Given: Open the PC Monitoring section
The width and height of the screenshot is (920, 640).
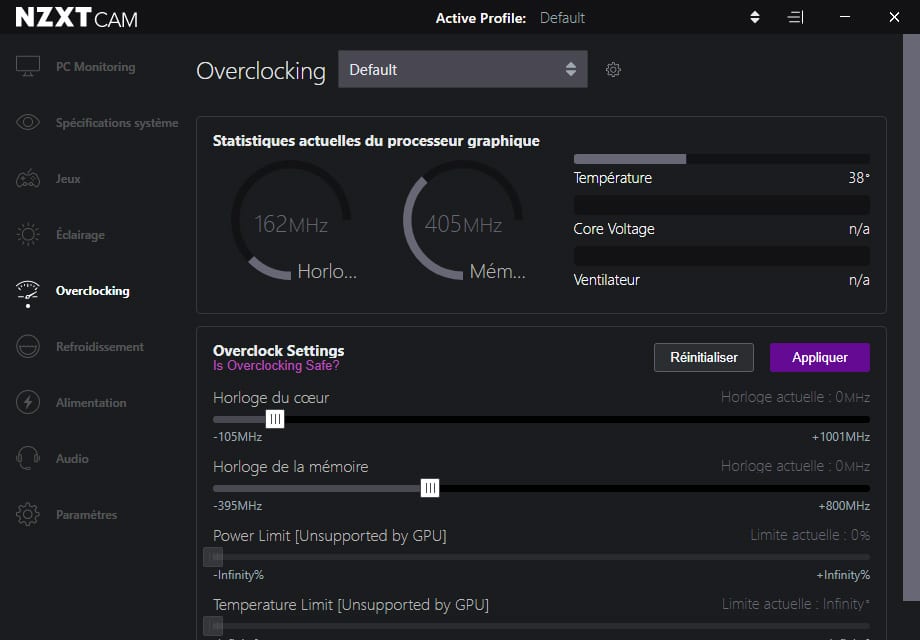Looking at the screenshot, I should click(96, 67).
